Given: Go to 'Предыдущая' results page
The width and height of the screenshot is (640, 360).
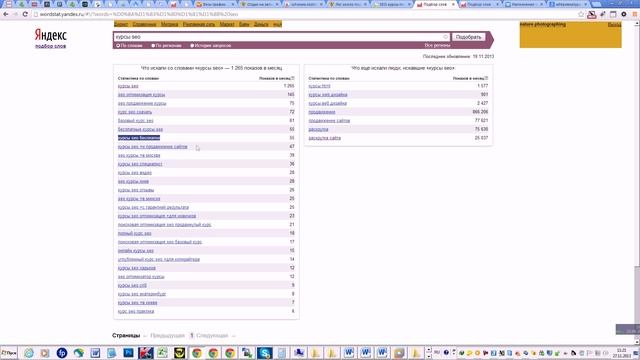Looking at the screenshot, I should tap(167, 336).
